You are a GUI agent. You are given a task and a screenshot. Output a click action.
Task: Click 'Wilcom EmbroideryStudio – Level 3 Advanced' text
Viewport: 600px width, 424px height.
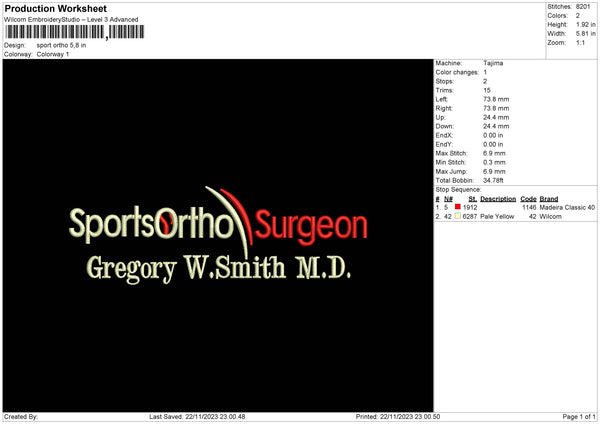tap(71, 20)
